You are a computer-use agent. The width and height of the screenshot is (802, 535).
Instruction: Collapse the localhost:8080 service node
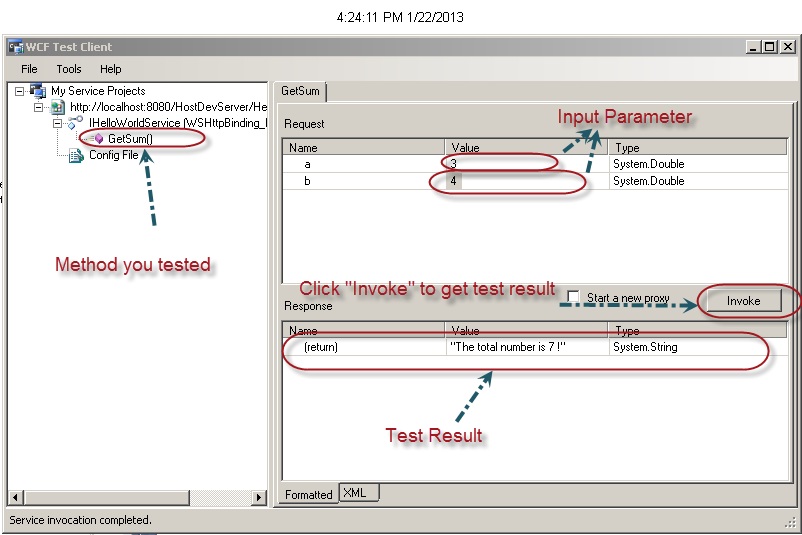pyautogui.click(x=39, y=107)
